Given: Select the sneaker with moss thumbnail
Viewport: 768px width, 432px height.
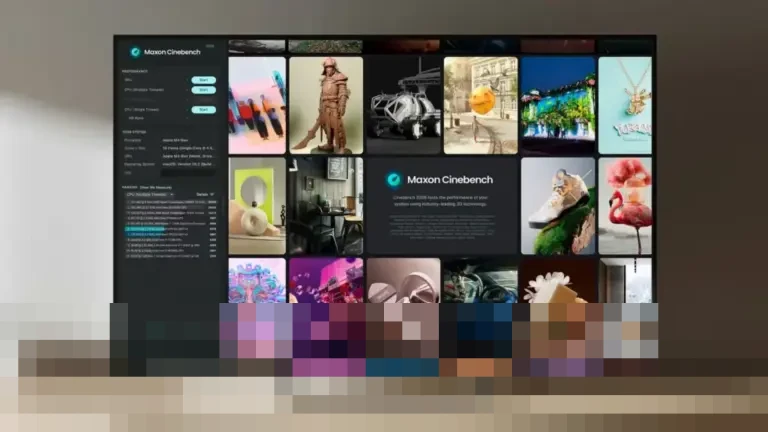Looking at the screenshot, I should tap(557, 205).
